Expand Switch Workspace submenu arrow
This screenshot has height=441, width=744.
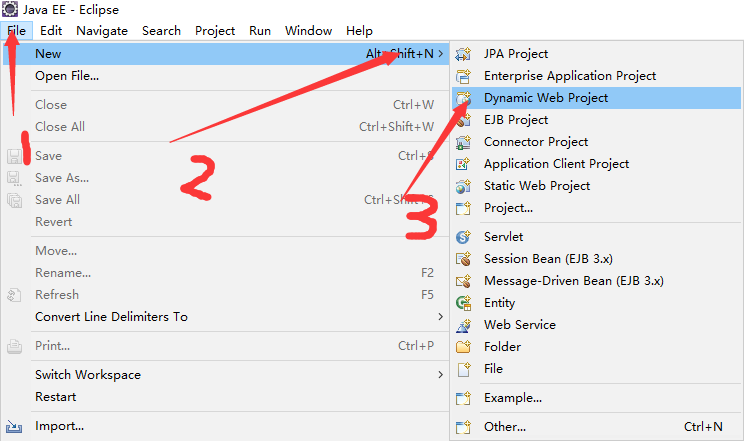(x=441, y=375)
